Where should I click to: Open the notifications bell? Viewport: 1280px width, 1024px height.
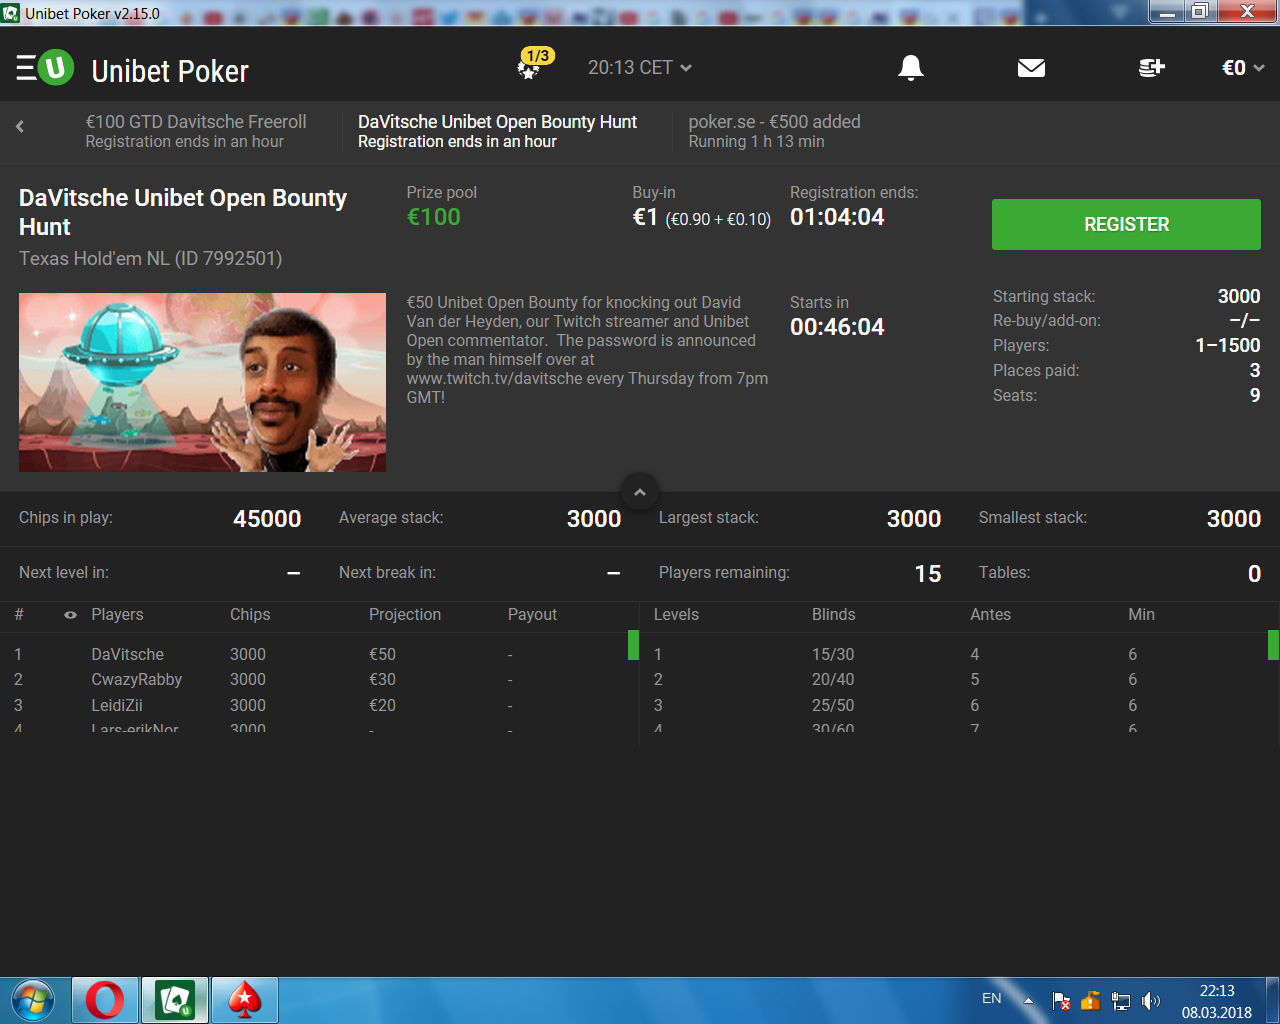[x=911, y=67]
